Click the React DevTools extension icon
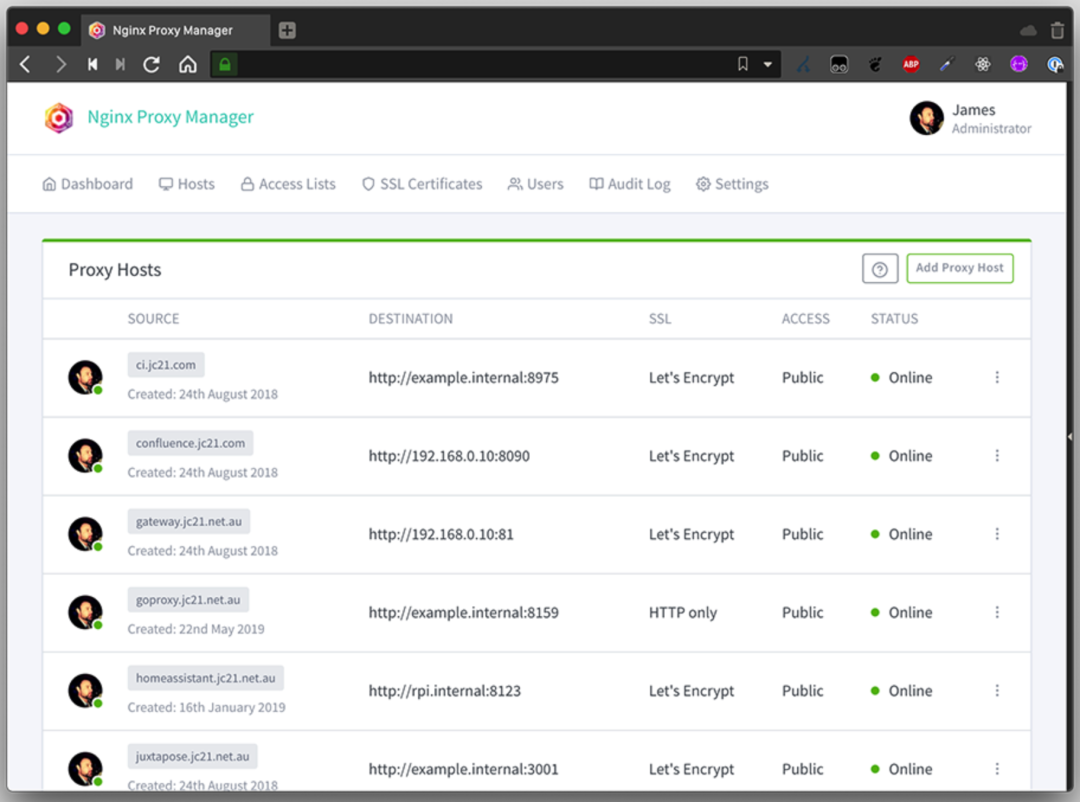The height and width of the screenshot is (802, 1080). 983,64
